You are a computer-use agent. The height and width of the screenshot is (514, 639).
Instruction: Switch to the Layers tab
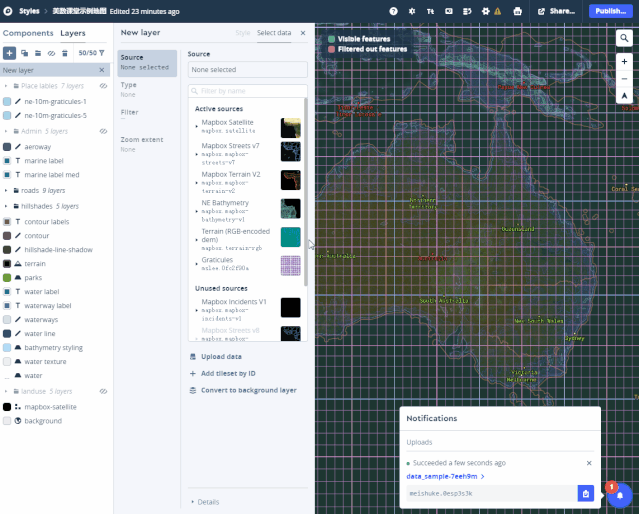(73, 33)
